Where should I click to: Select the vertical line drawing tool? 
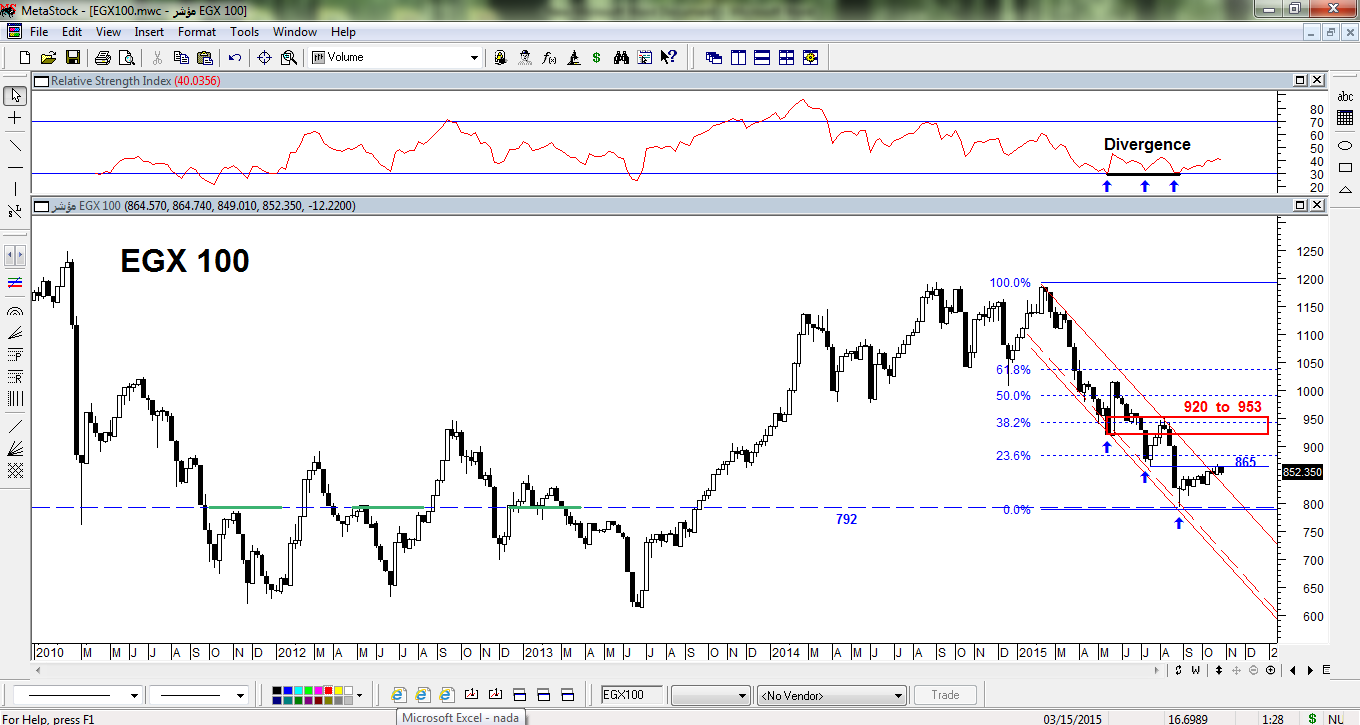pyautogui.click(x=15, y=189)
